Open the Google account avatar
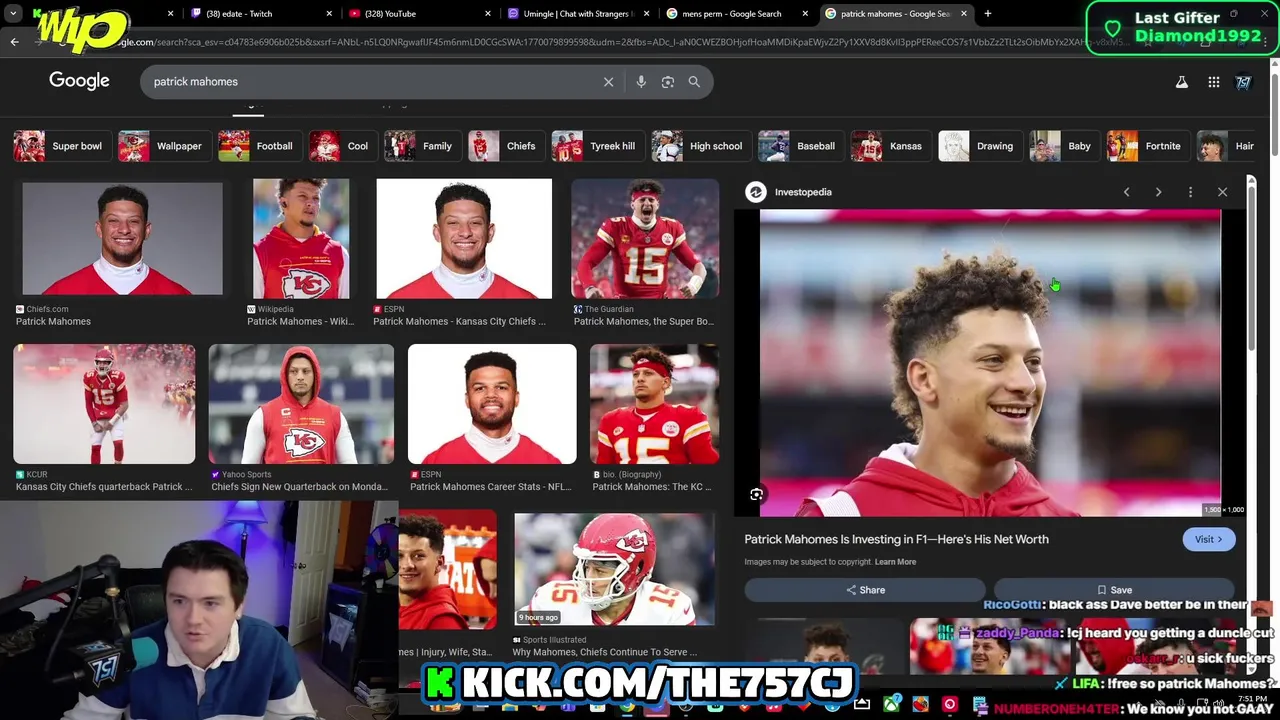Image resolution: width=1280 pixels, height=720 pixels. pyautogui.click(x=1244, y=82)
